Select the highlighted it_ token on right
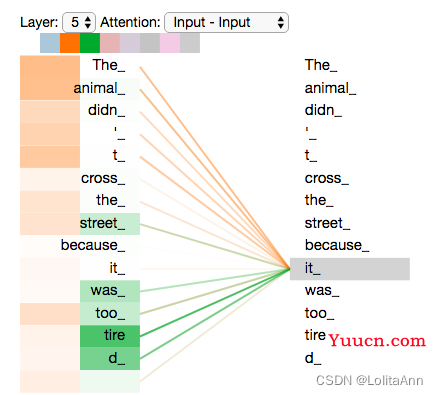Image resolution: width=438 pixels, height=395 pixels. click(x=350, y=269)
